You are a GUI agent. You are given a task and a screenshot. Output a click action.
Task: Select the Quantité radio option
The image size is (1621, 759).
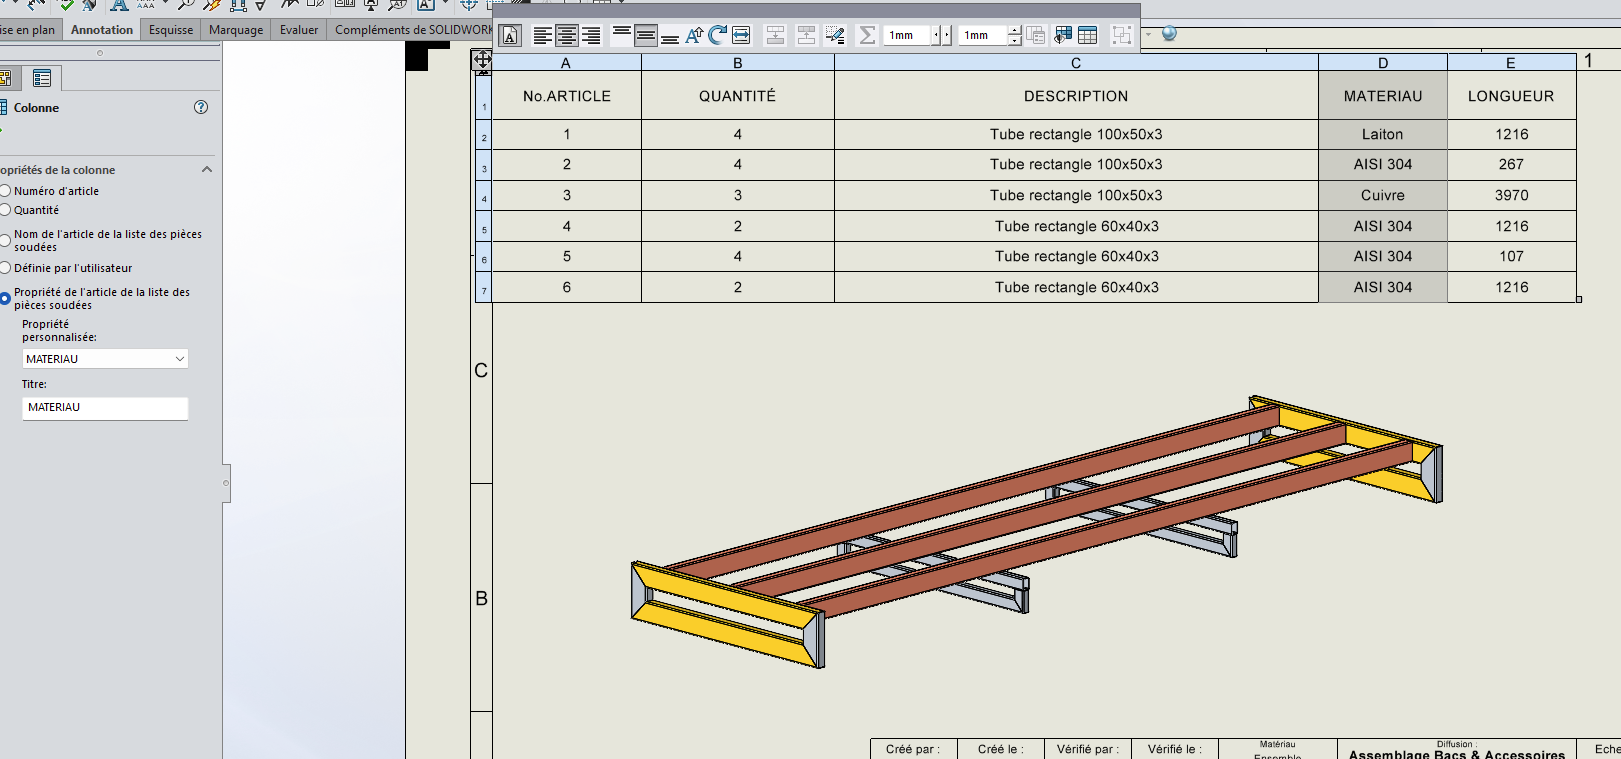(x=5, y=210)
